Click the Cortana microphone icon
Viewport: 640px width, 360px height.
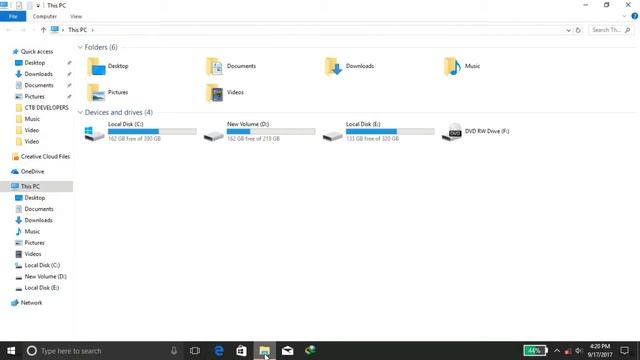coord(174,351)
